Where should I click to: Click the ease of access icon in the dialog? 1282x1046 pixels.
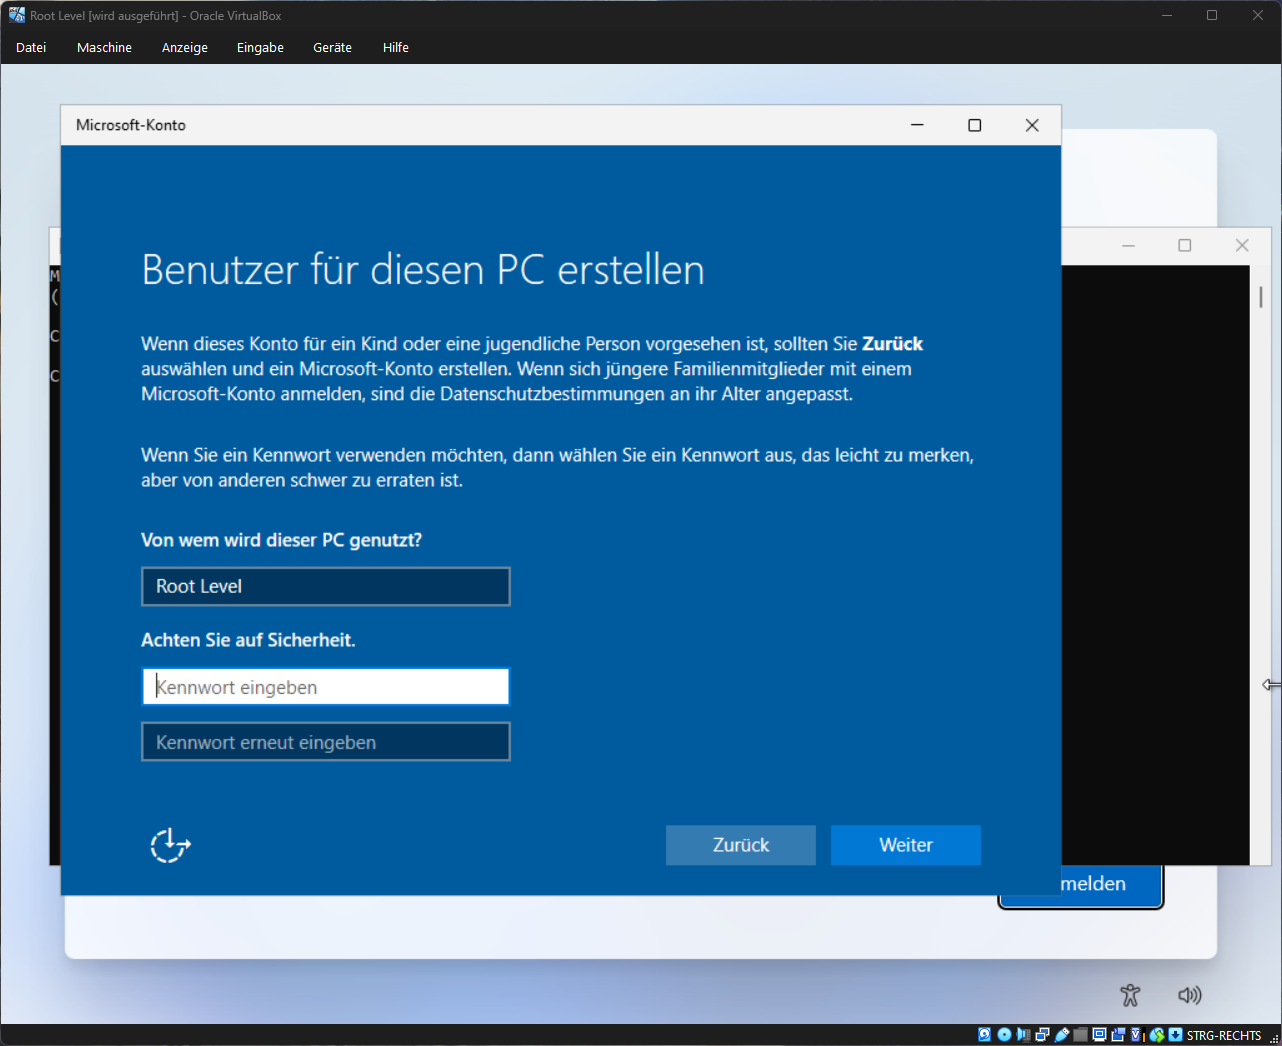tap(170, 845)
